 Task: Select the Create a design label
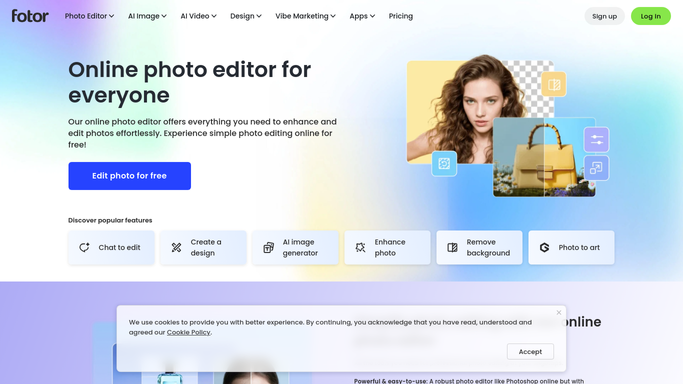206,247
